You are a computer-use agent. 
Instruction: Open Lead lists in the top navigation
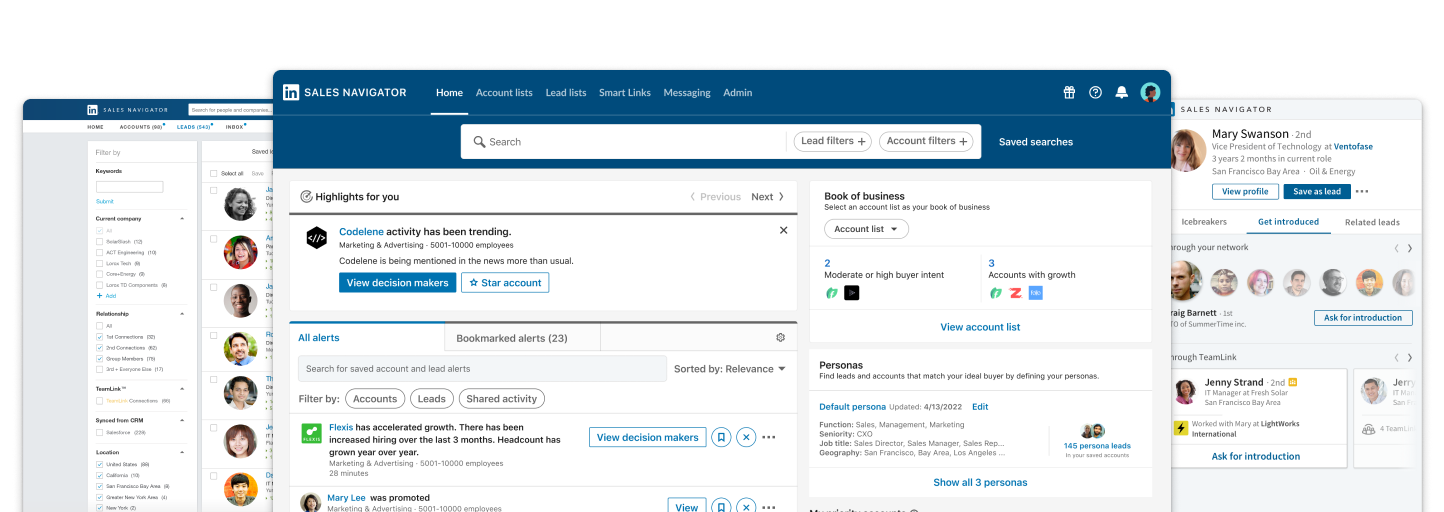pos(566,93)
